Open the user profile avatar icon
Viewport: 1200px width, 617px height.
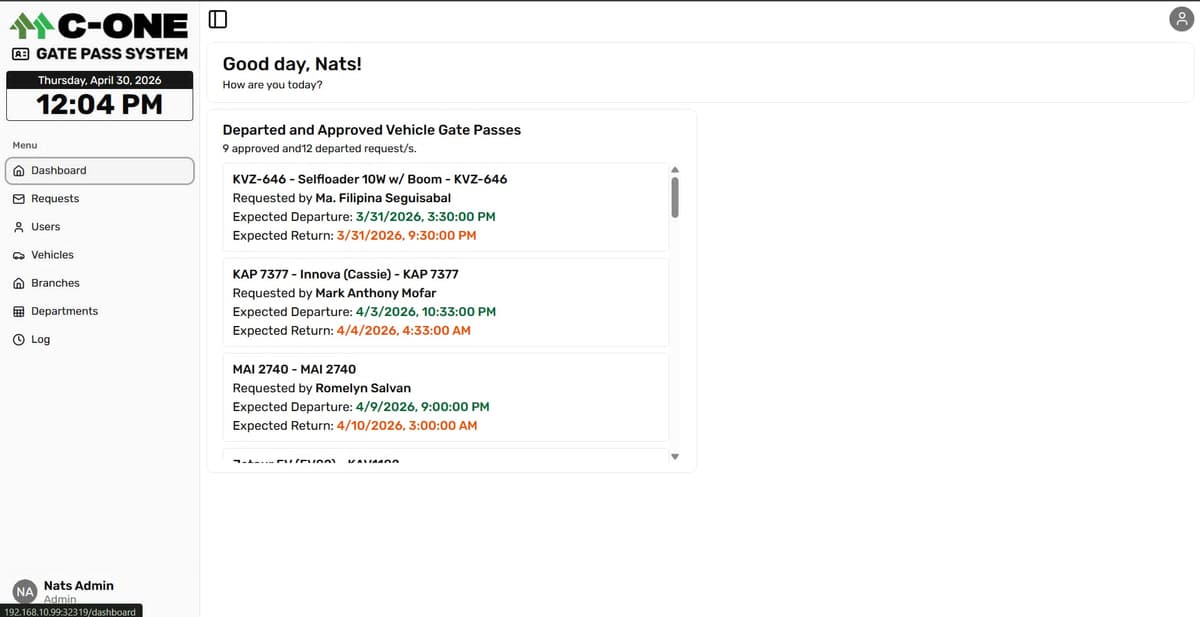point(1182,19)
